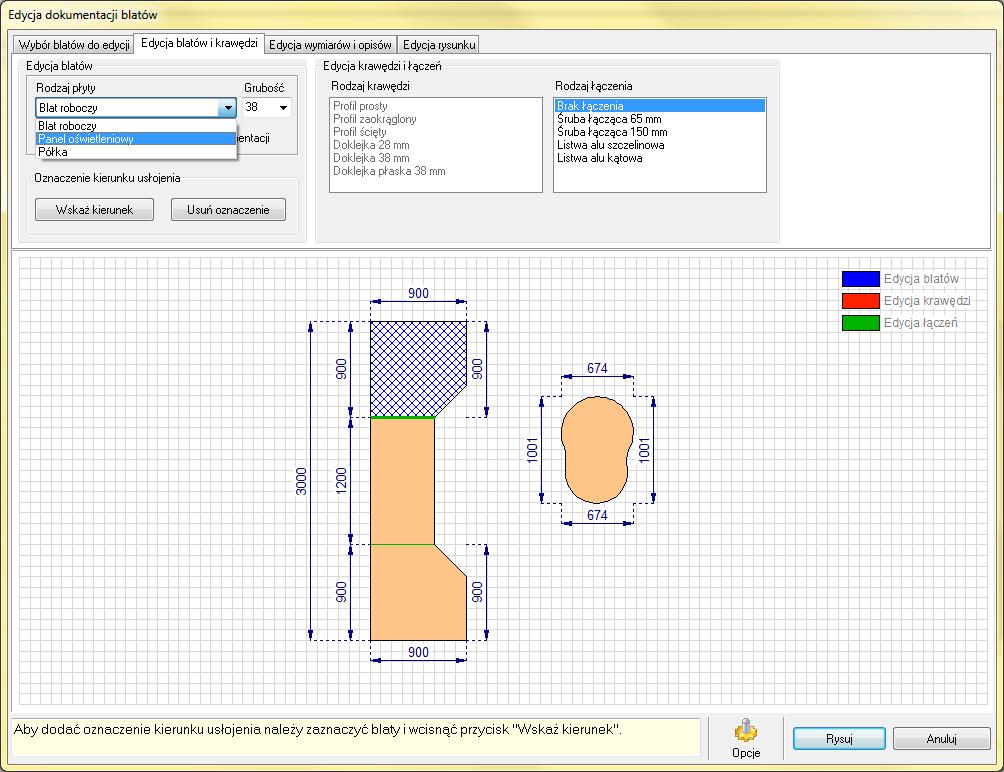Select the middle 1200 countertop segment
This screenshot has height=772, width=1004.
click(402, 481)
